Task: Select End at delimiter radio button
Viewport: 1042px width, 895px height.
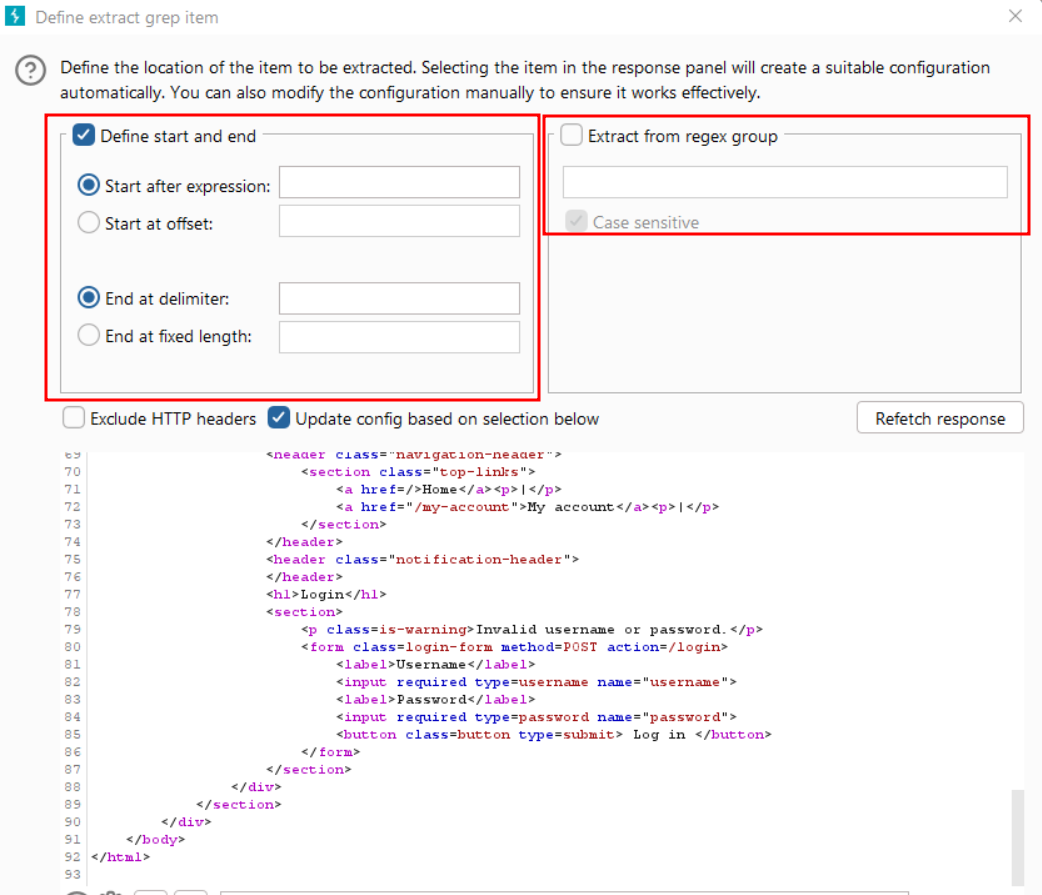Action: (x=88, y=298)
